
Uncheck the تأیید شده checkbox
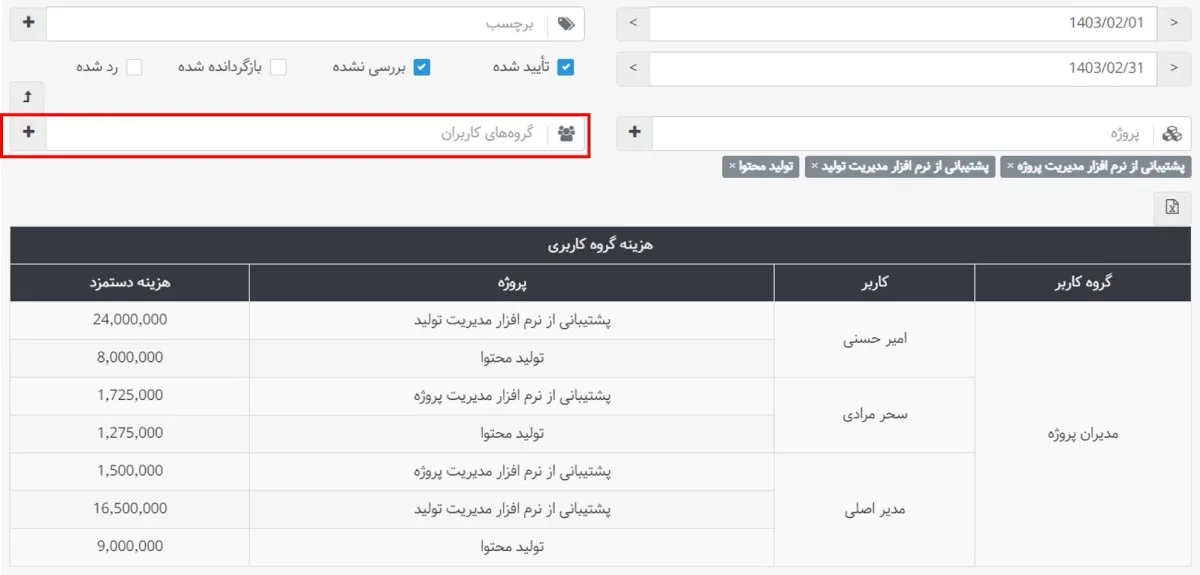coord(566,67)
